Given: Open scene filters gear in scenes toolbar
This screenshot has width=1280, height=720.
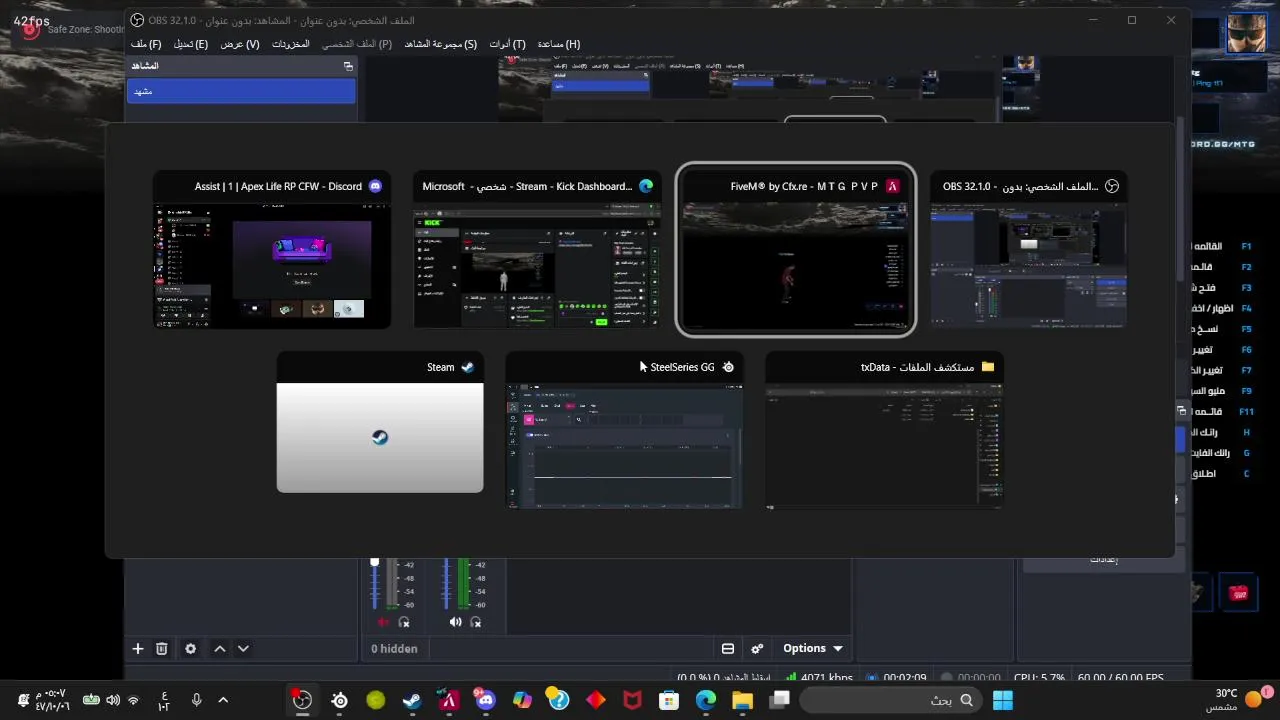Looking at the screenshot, I should [190, 648].
